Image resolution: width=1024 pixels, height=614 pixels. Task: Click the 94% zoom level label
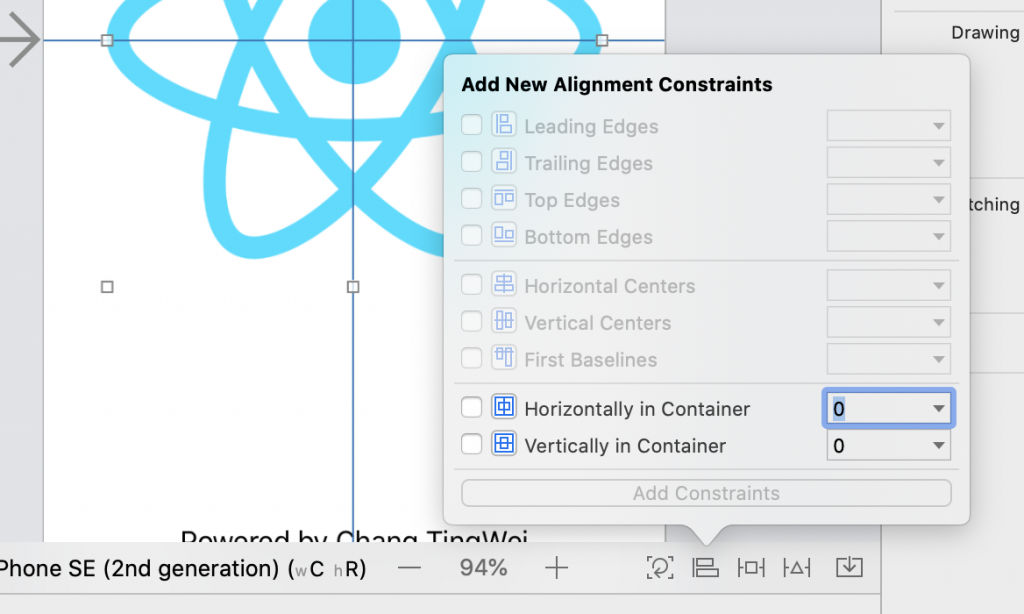point(483,568)
